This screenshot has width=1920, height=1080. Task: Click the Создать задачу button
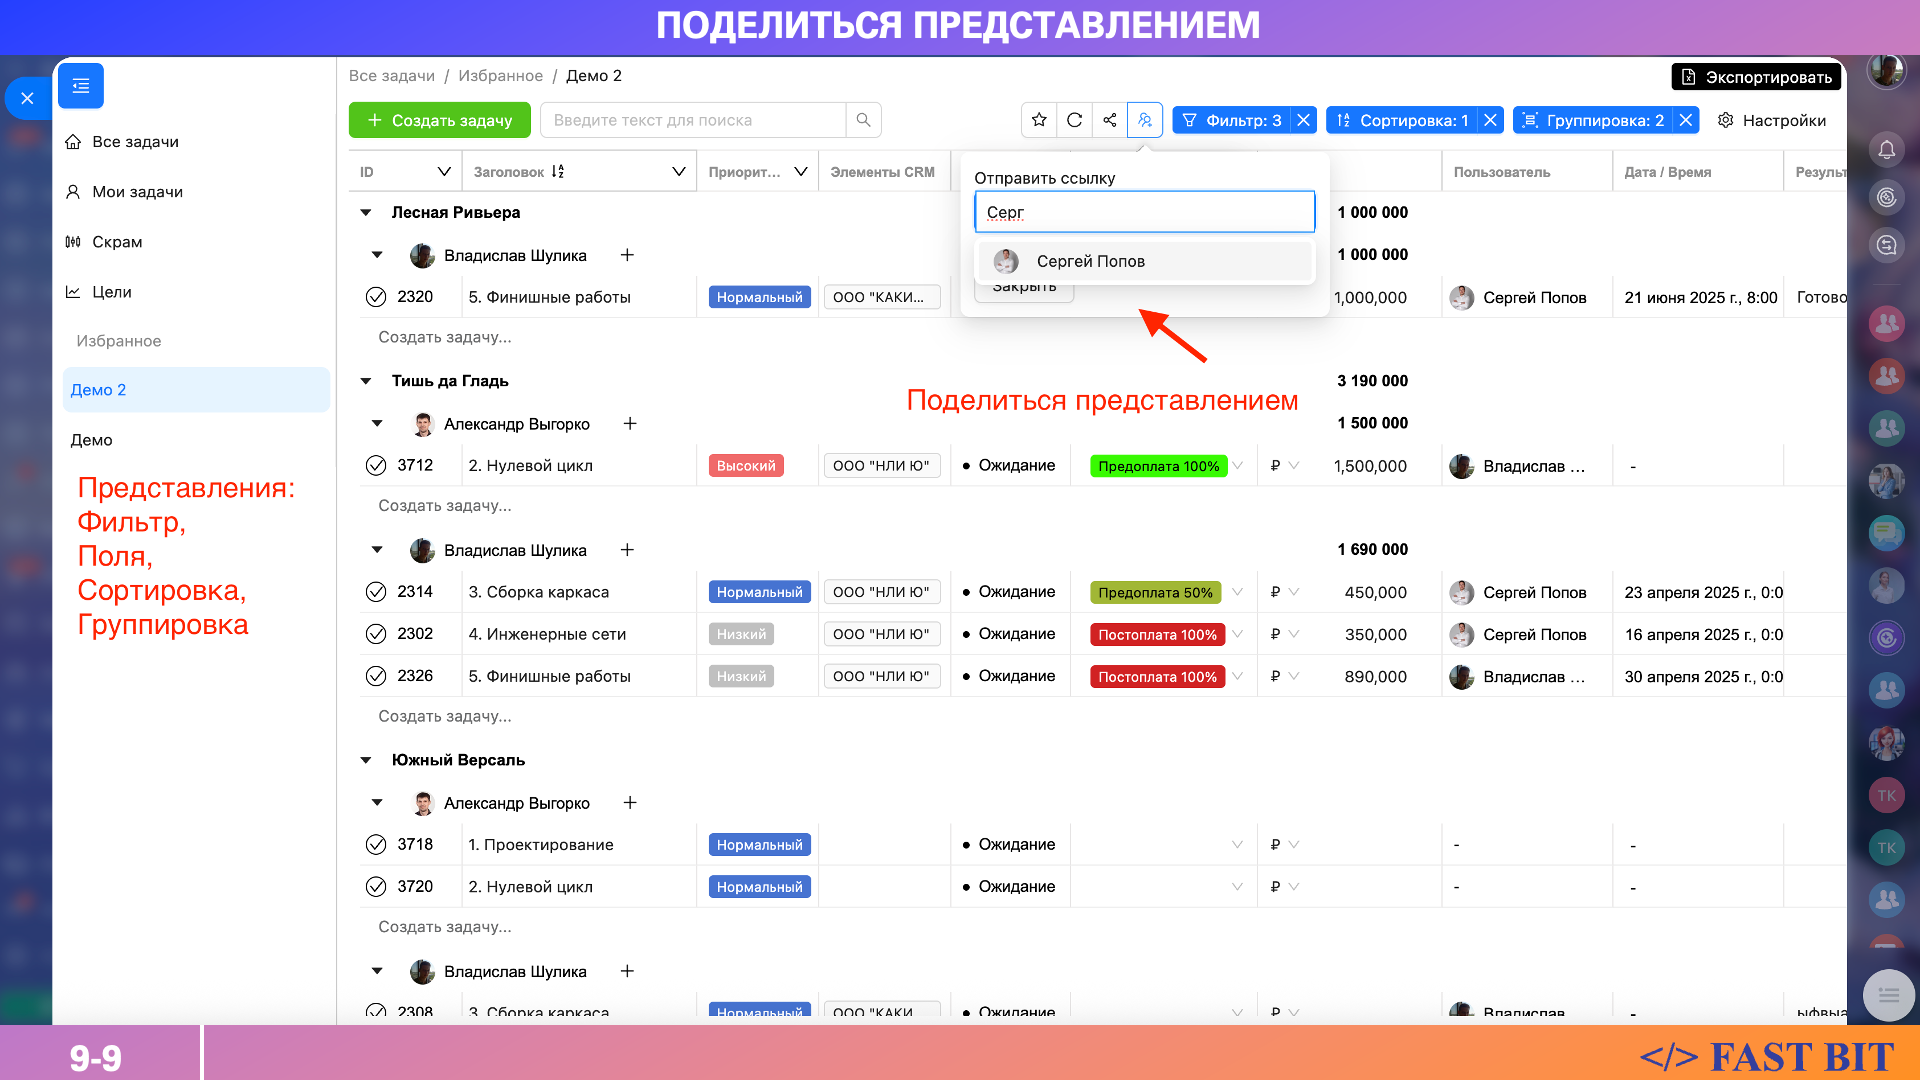440,120
